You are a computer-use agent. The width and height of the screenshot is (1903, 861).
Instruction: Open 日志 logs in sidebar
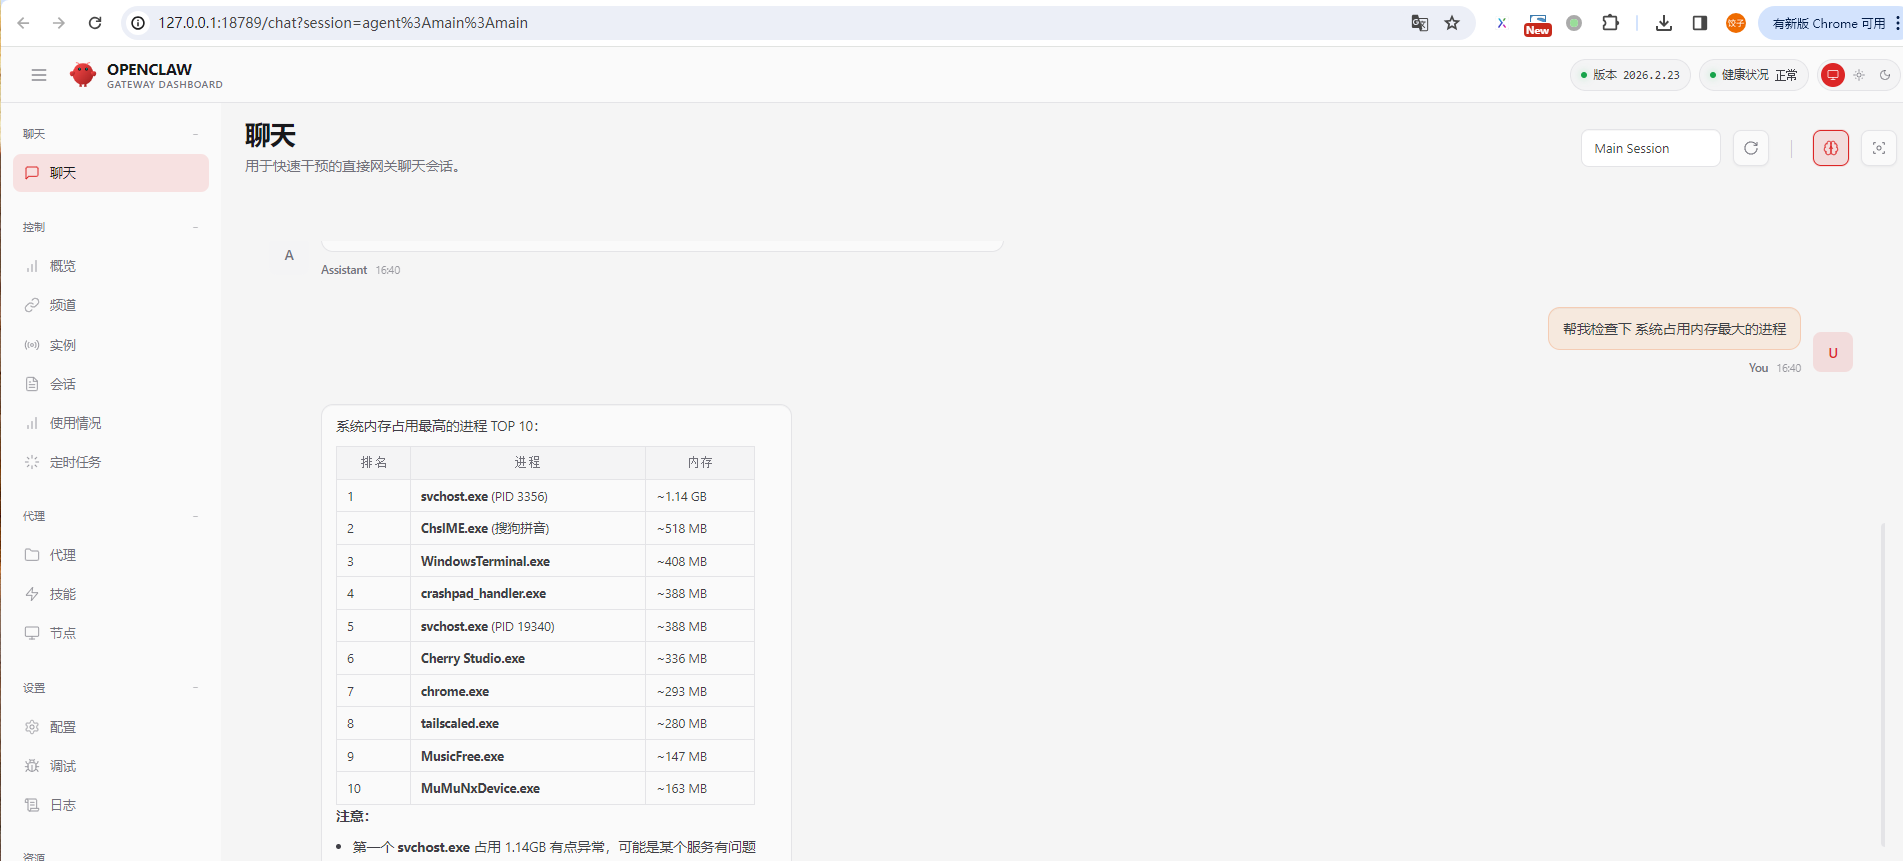111,805
